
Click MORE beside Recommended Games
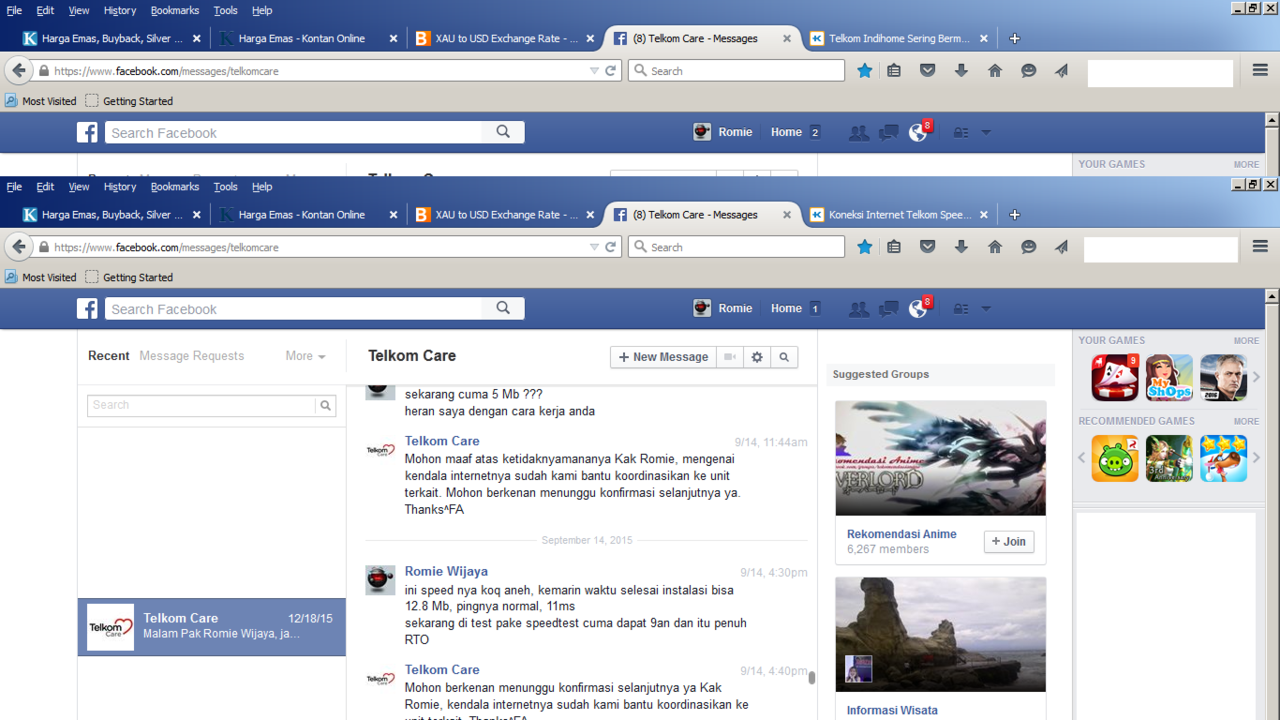point(1246,422)
